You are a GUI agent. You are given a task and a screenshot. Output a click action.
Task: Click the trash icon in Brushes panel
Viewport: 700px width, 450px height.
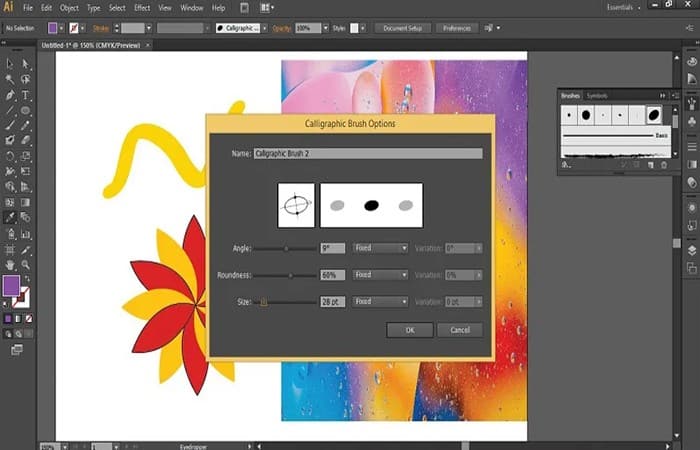point(663,163)
